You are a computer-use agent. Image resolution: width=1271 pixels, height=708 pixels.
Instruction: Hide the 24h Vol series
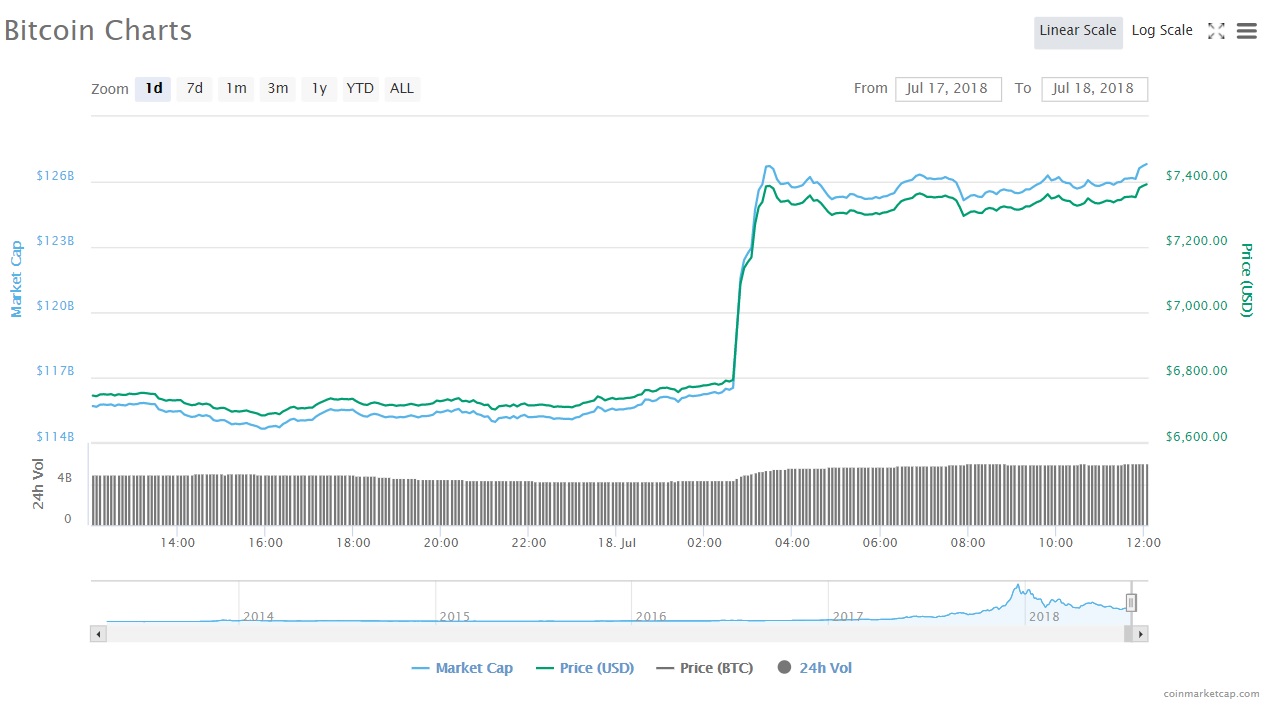click(x=815, y=668)
